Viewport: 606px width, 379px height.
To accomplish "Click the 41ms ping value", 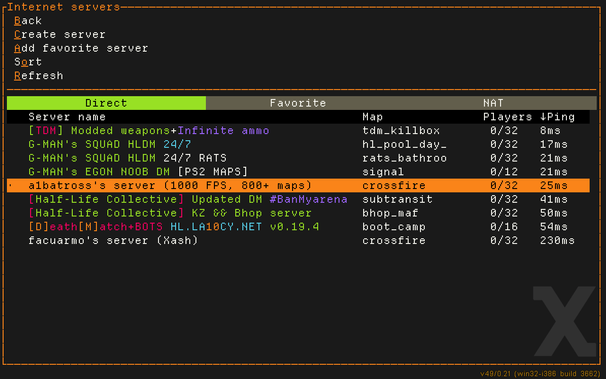I will (x=554, y=199).
